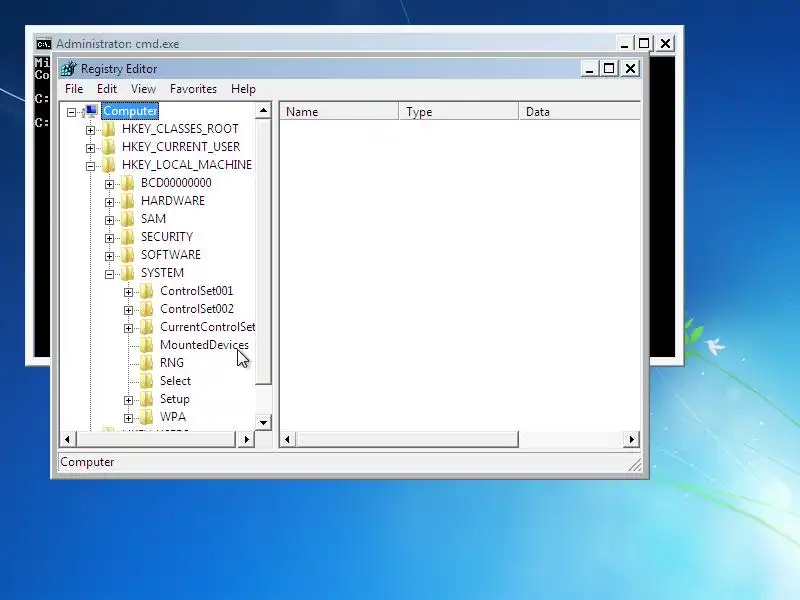Click the RNG folder icon
Image resolution: width=800 pixels, height=600 pixels.
[x=147, y=363]
